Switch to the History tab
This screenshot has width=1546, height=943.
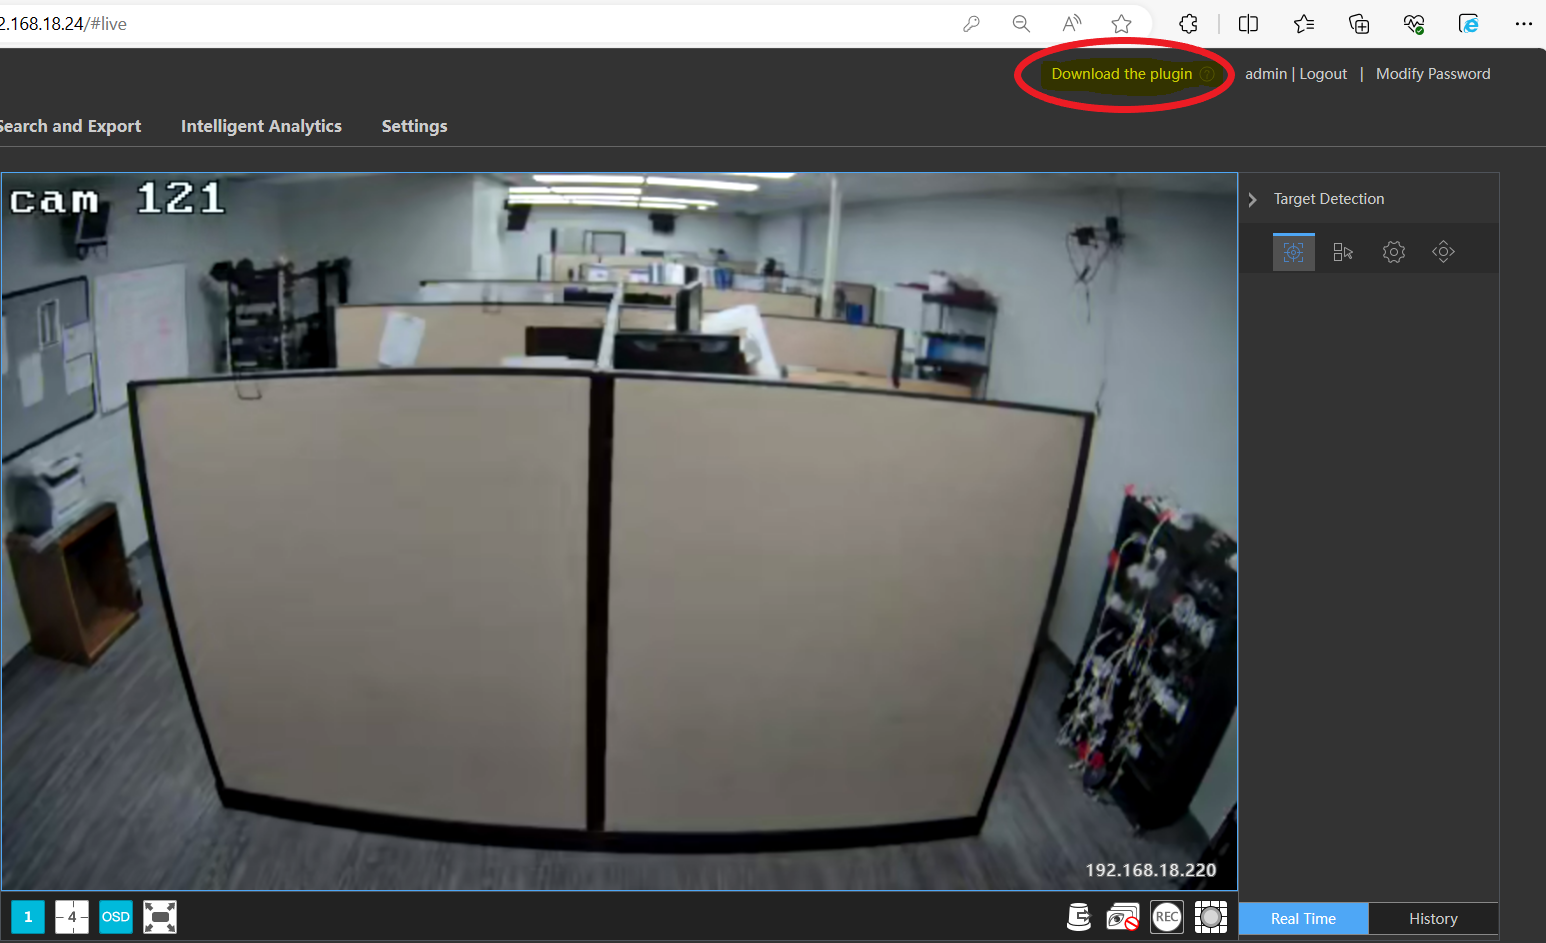tap(1433, 918)
